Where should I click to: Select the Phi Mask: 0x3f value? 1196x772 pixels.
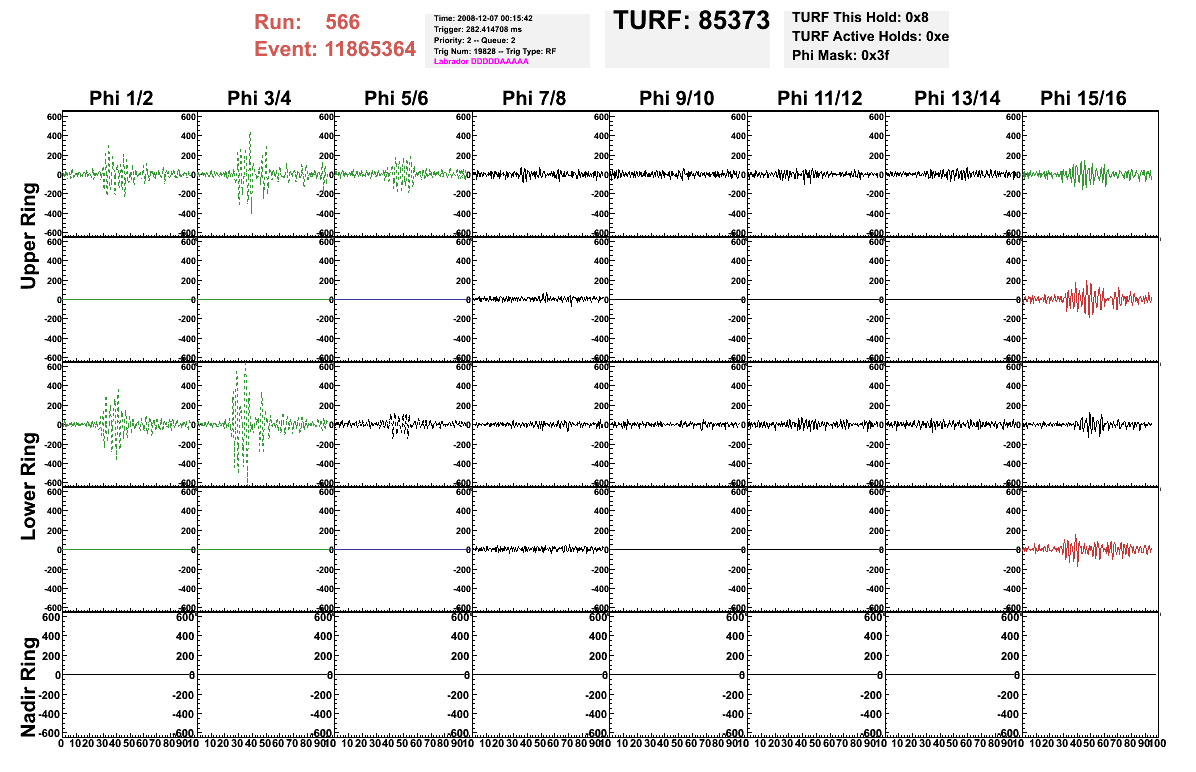point(841,55)
